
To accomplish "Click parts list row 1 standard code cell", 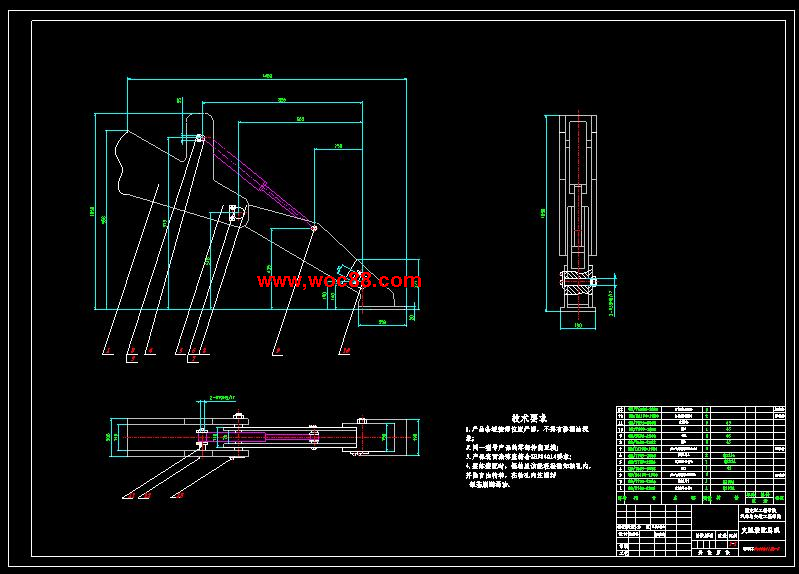I will click(642, 488).
